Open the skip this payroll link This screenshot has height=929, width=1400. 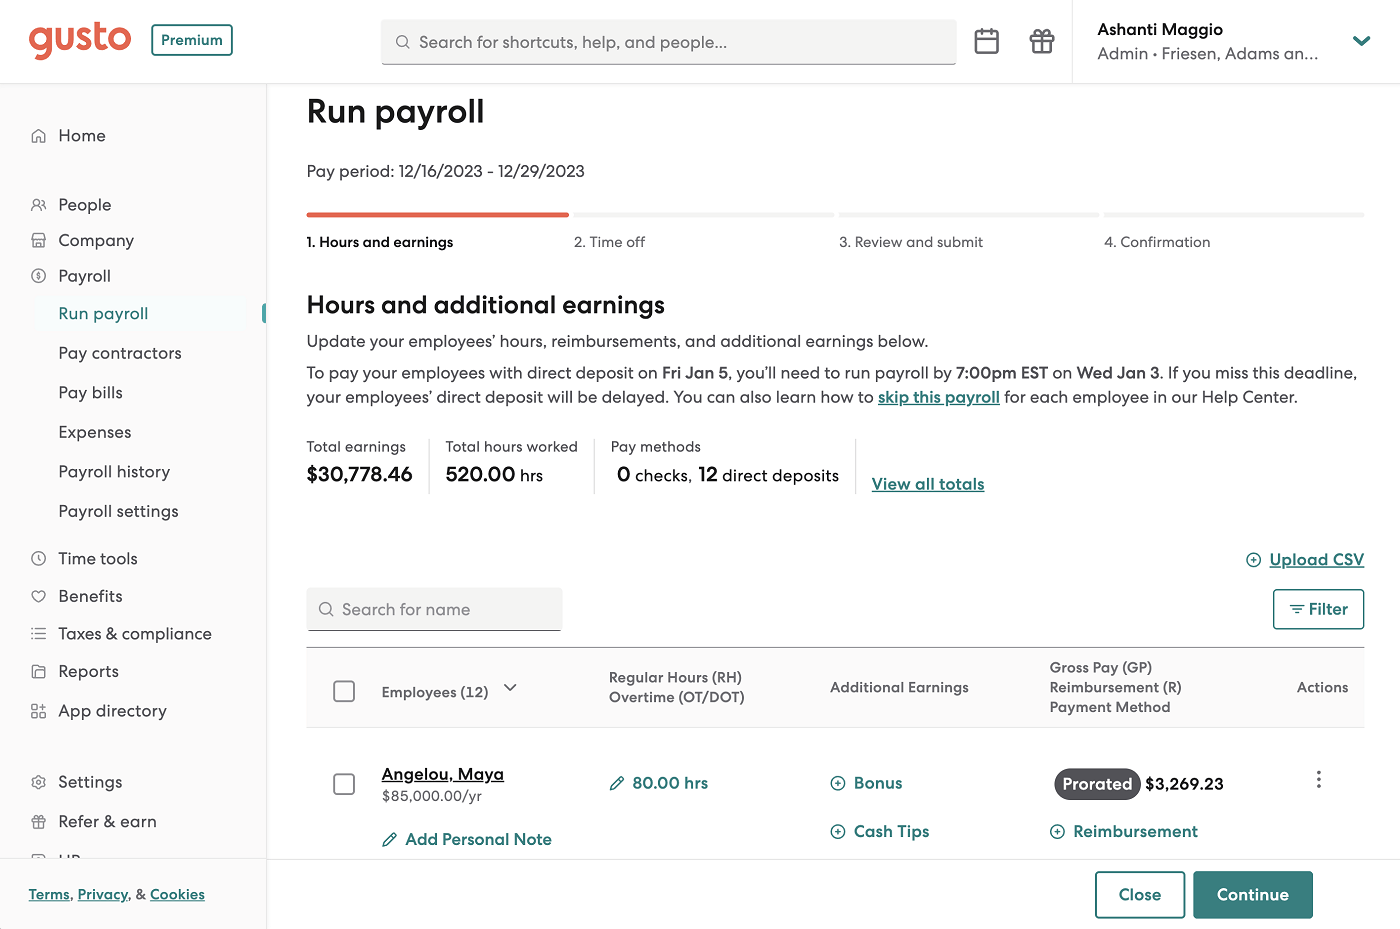tap(938, 397)
